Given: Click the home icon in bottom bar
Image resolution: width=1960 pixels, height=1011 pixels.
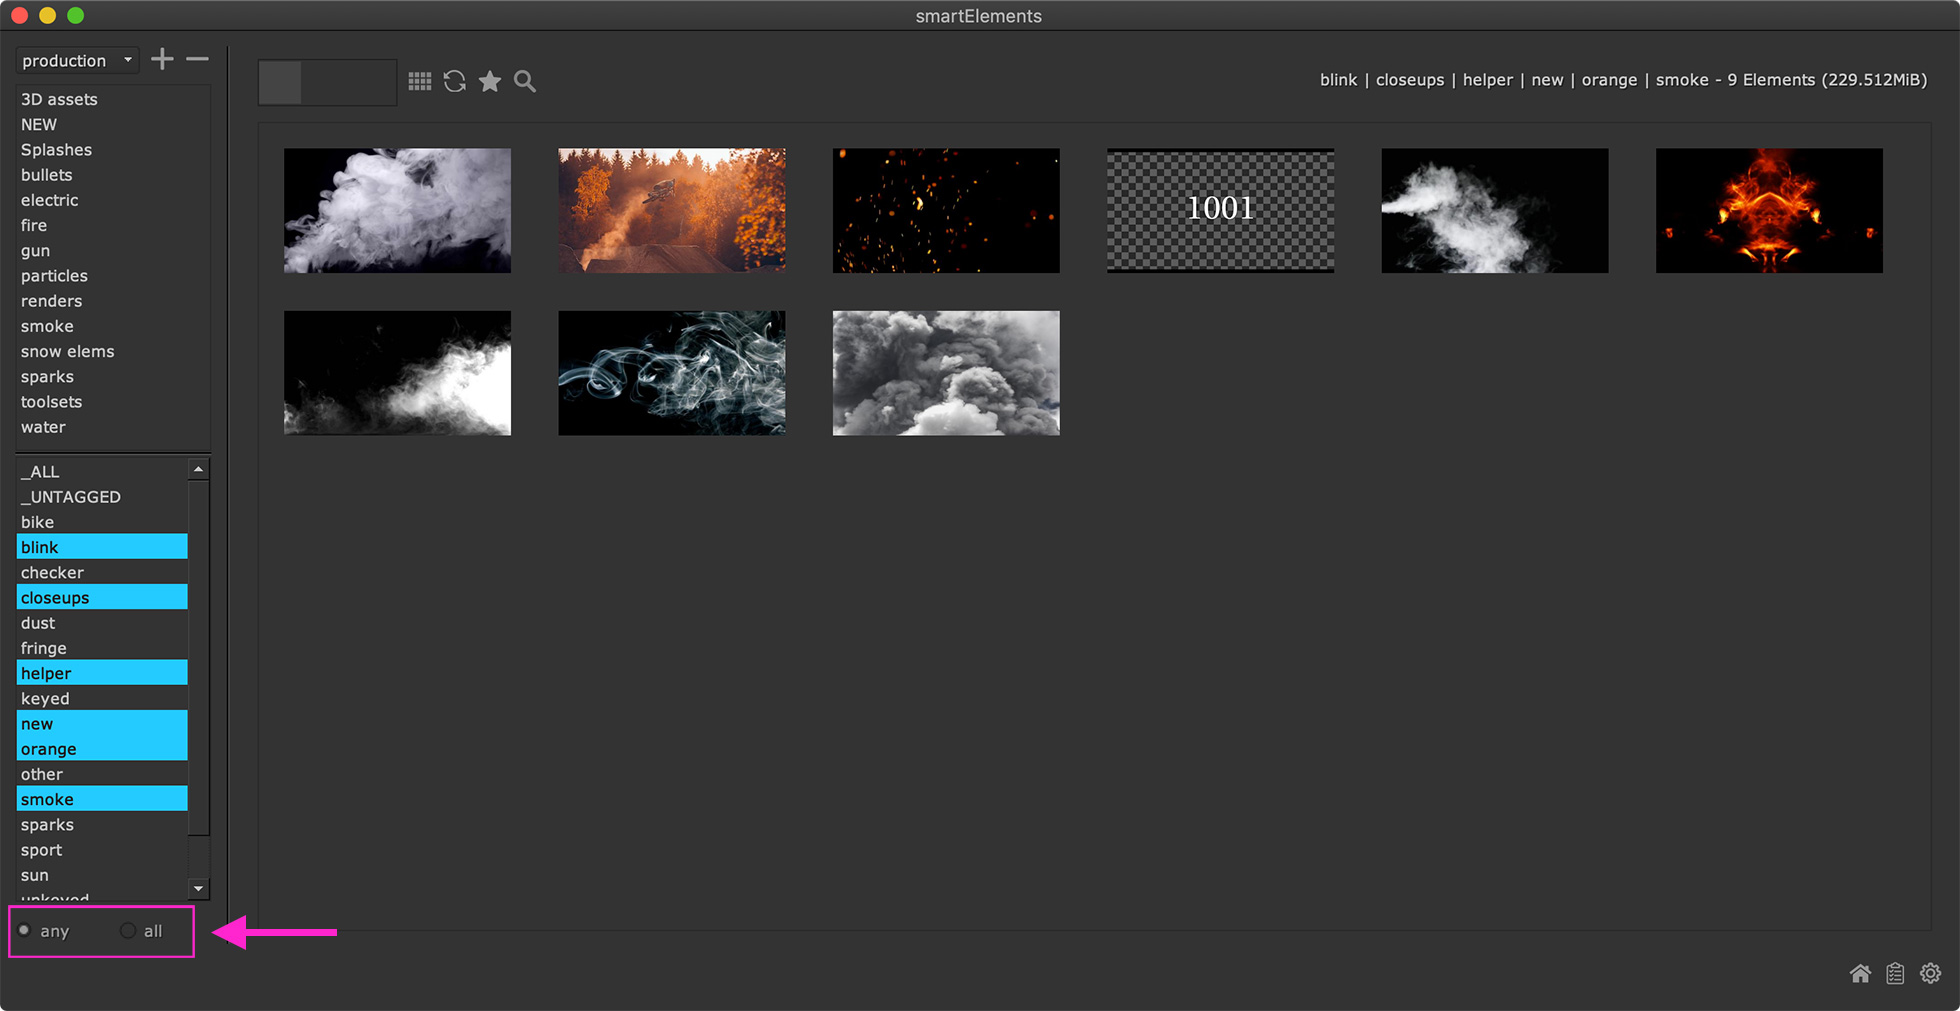Looking at the screenshot, I should (x=1861, y=973).
